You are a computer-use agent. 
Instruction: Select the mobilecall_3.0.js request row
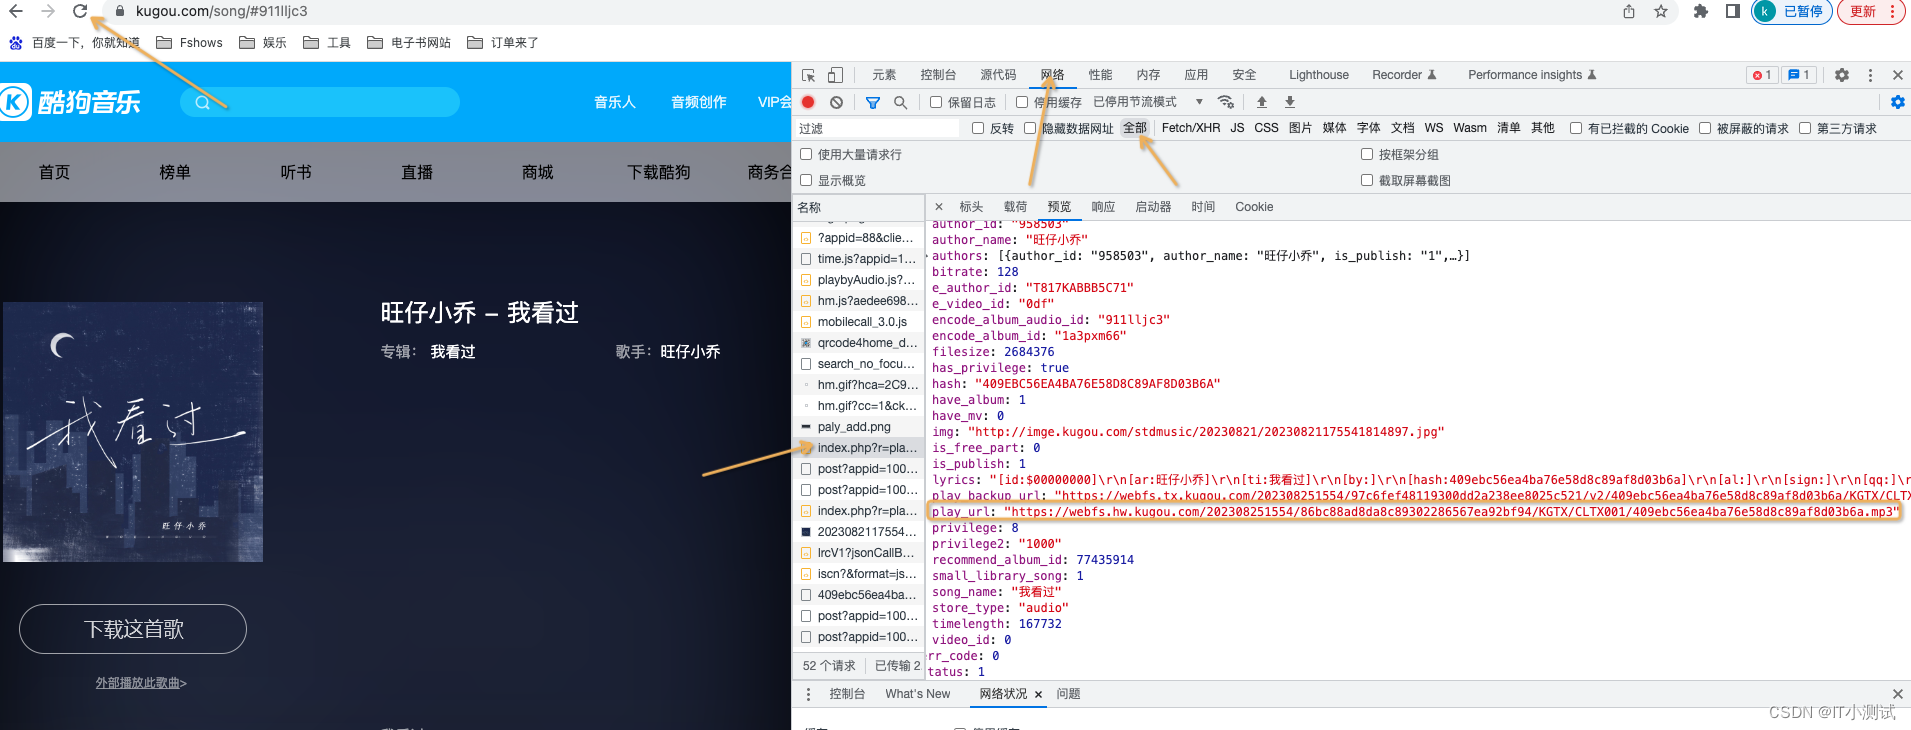859,322
